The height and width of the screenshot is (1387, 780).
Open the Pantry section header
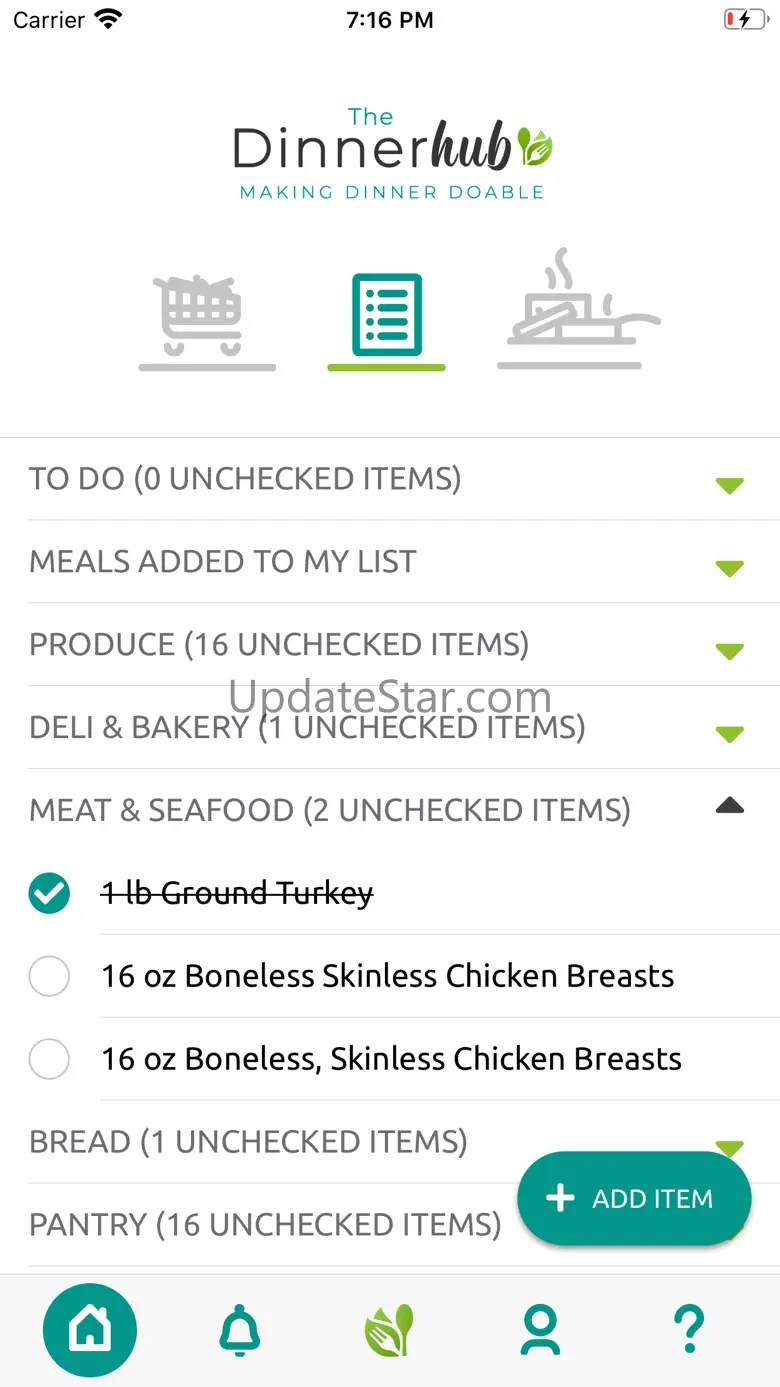[265, 1224]
